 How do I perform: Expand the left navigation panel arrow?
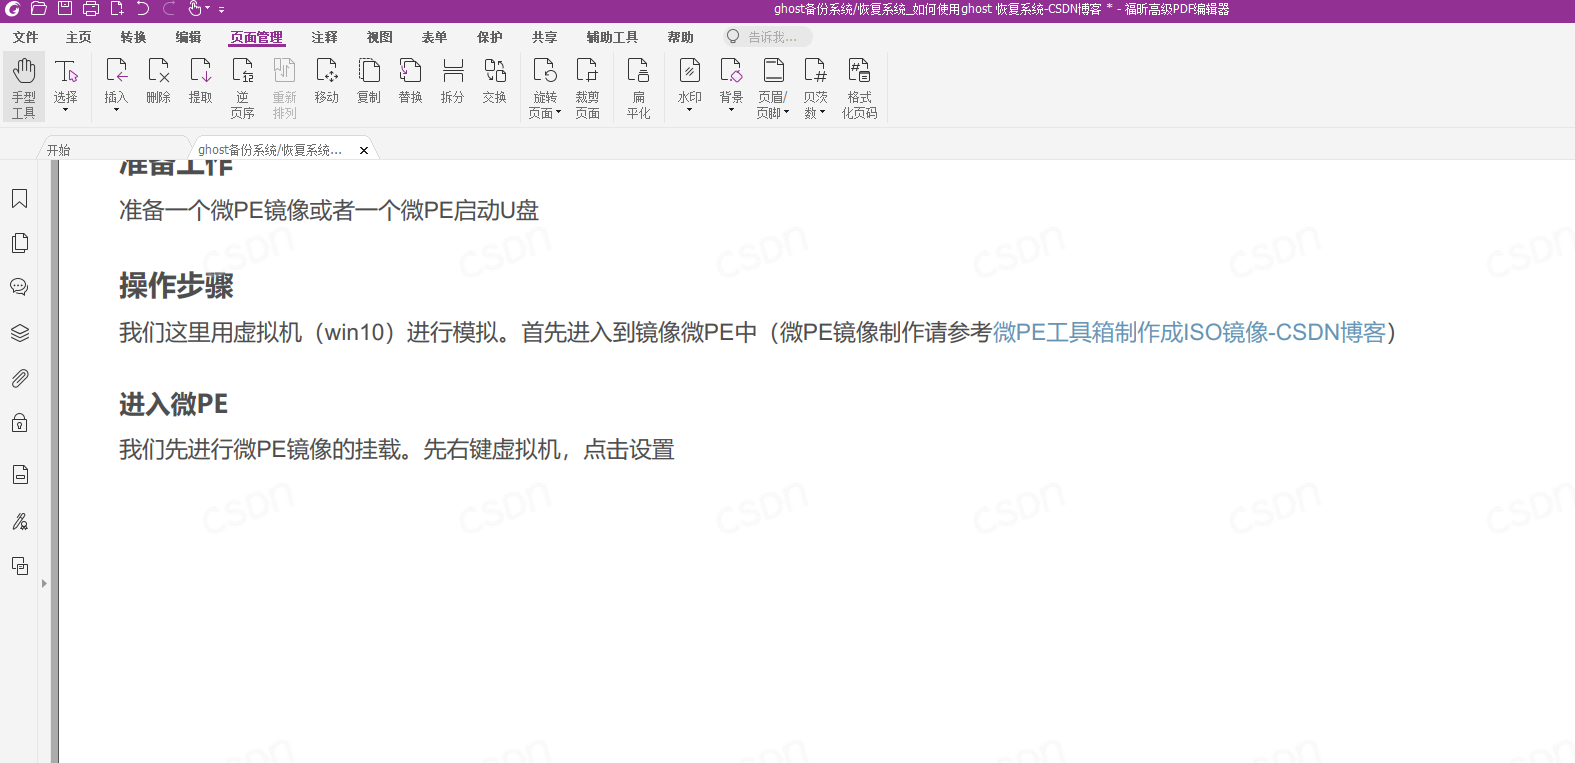tap(44, 583)
